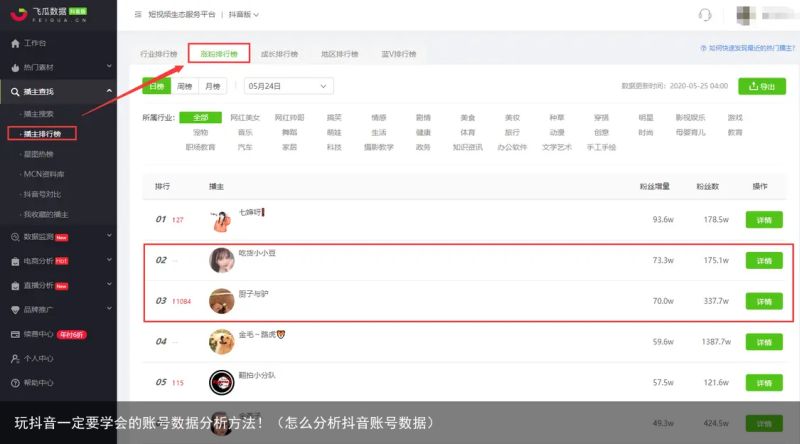
Task: Click the 直播分析 icon in sidebar
Action: (15, 286)
